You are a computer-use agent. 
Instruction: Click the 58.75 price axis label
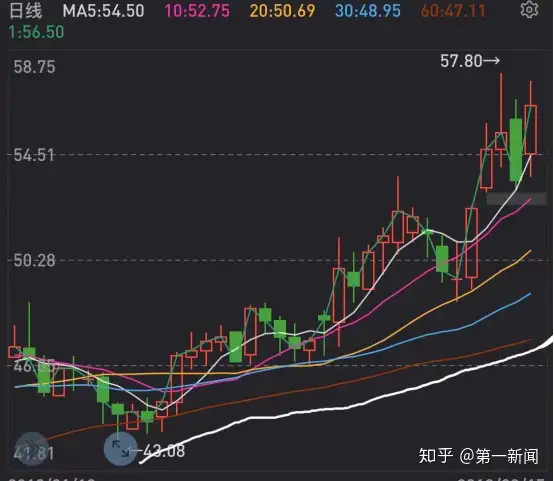pos(34,67)
